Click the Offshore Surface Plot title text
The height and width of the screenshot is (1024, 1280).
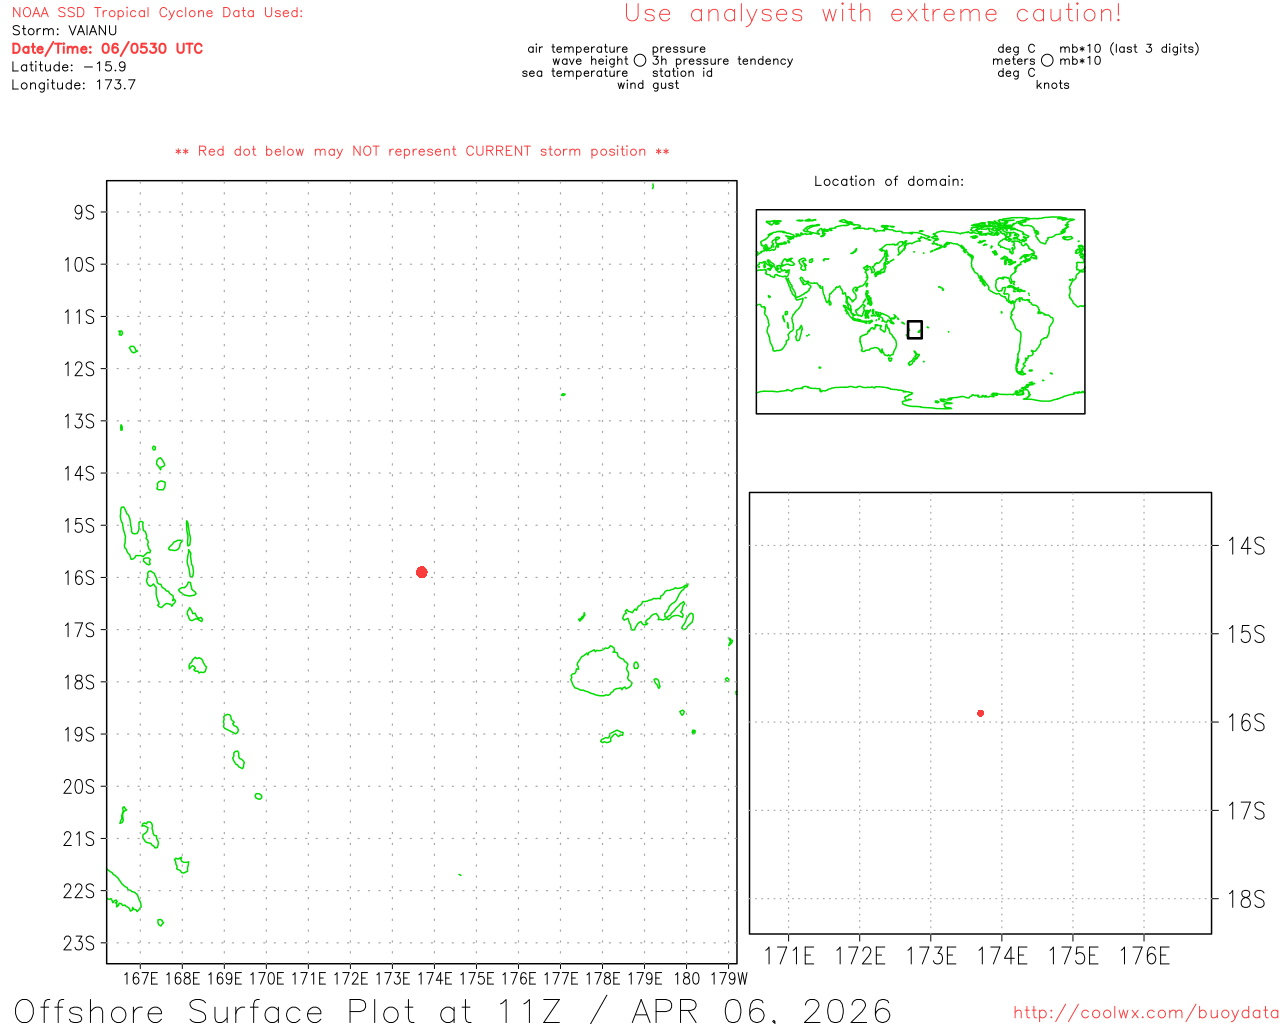(x=452, y=1010)
